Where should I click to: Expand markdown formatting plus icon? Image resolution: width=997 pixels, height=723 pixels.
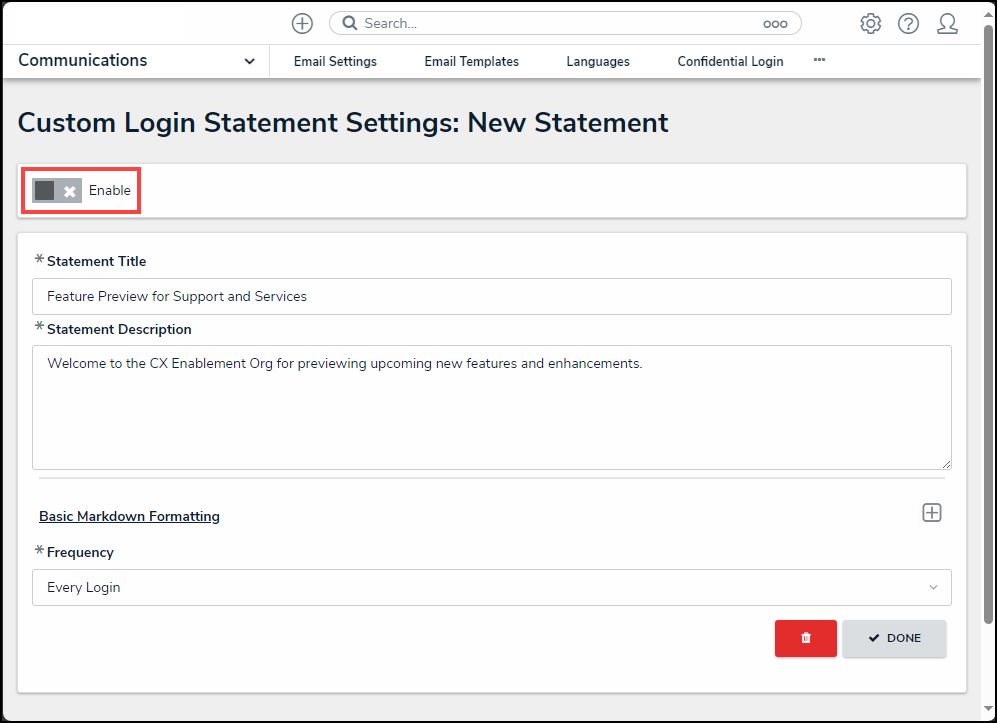[x=931, y=513]
